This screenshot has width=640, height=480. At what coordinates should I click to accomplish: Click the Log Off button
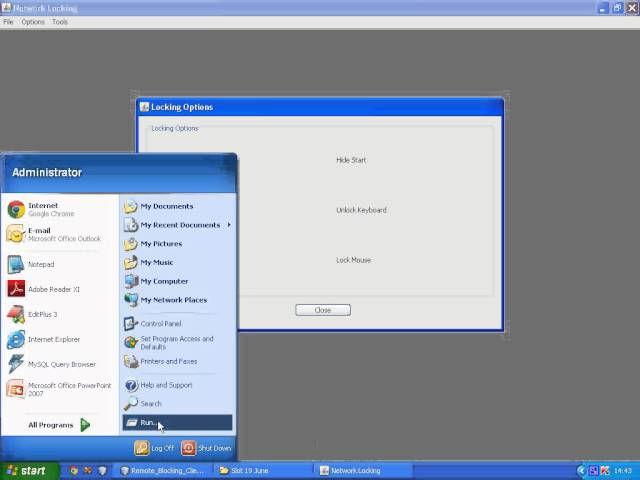point(154,448)
